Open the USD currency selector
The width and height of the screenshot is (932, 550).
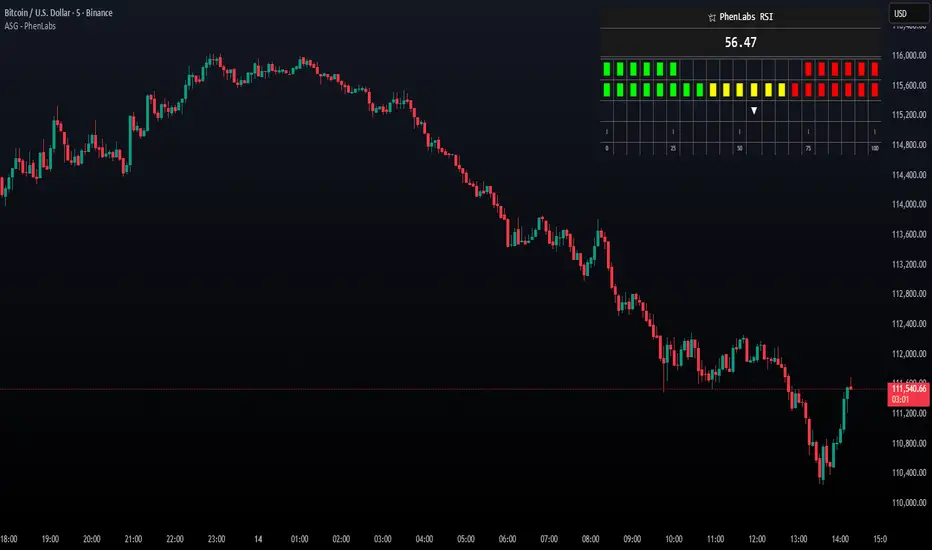point(909,13)
